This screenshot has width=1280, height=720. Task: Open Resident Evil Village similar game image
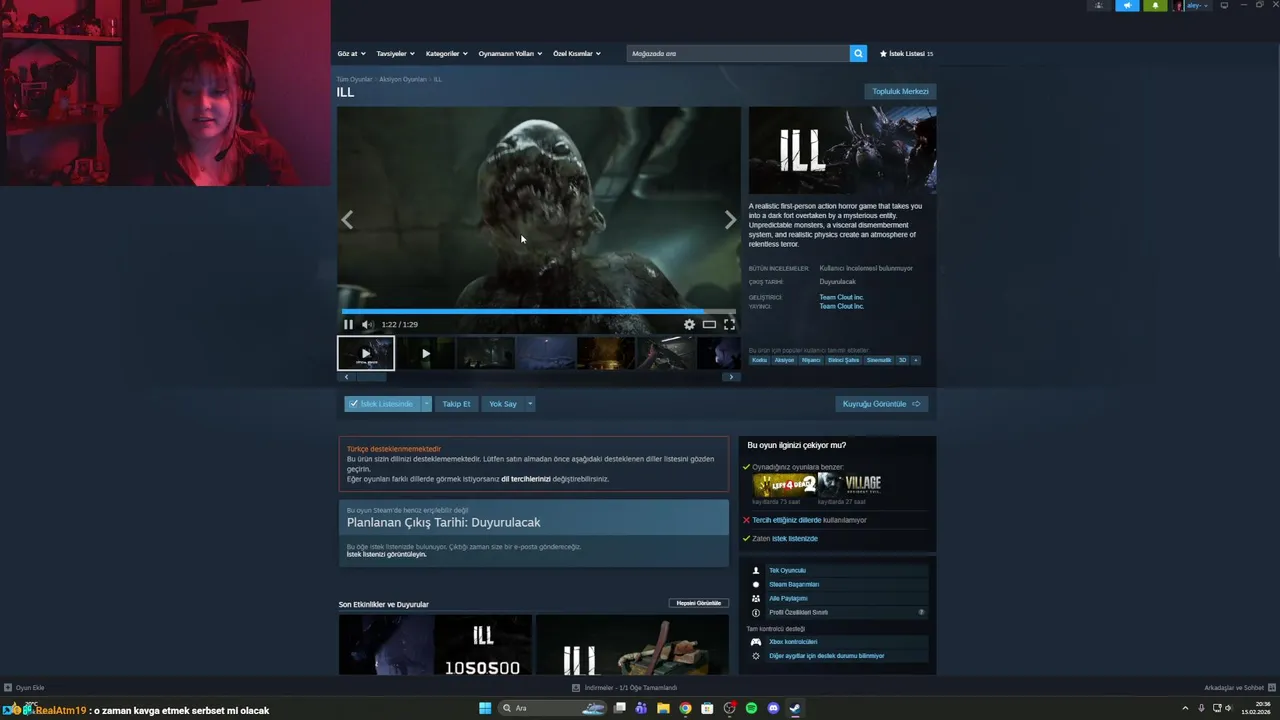pos(850,485)
